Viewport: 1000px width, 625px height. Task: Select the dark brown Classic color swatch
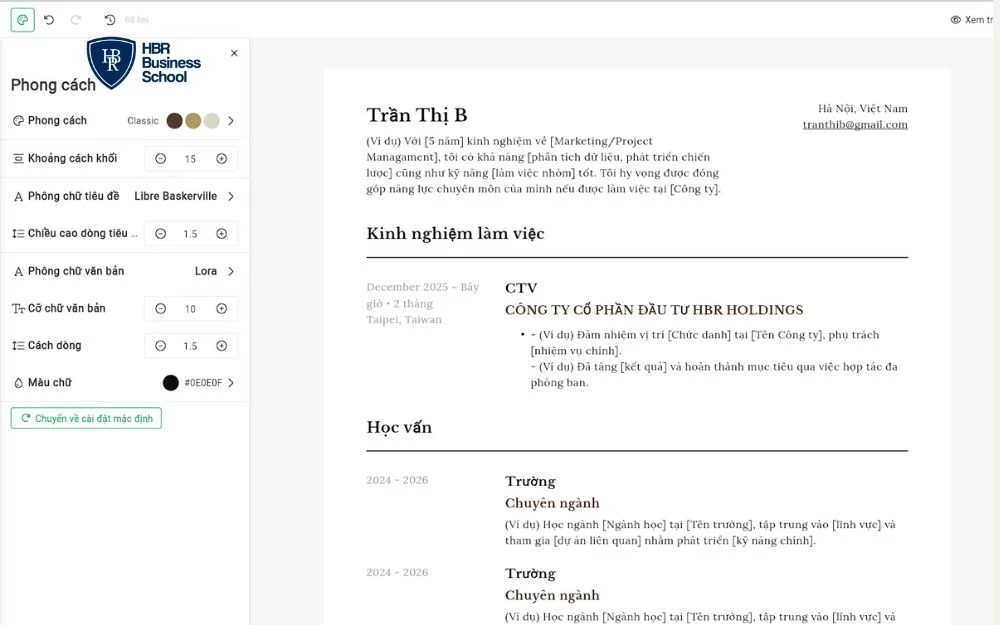click(x=175, y=121)
